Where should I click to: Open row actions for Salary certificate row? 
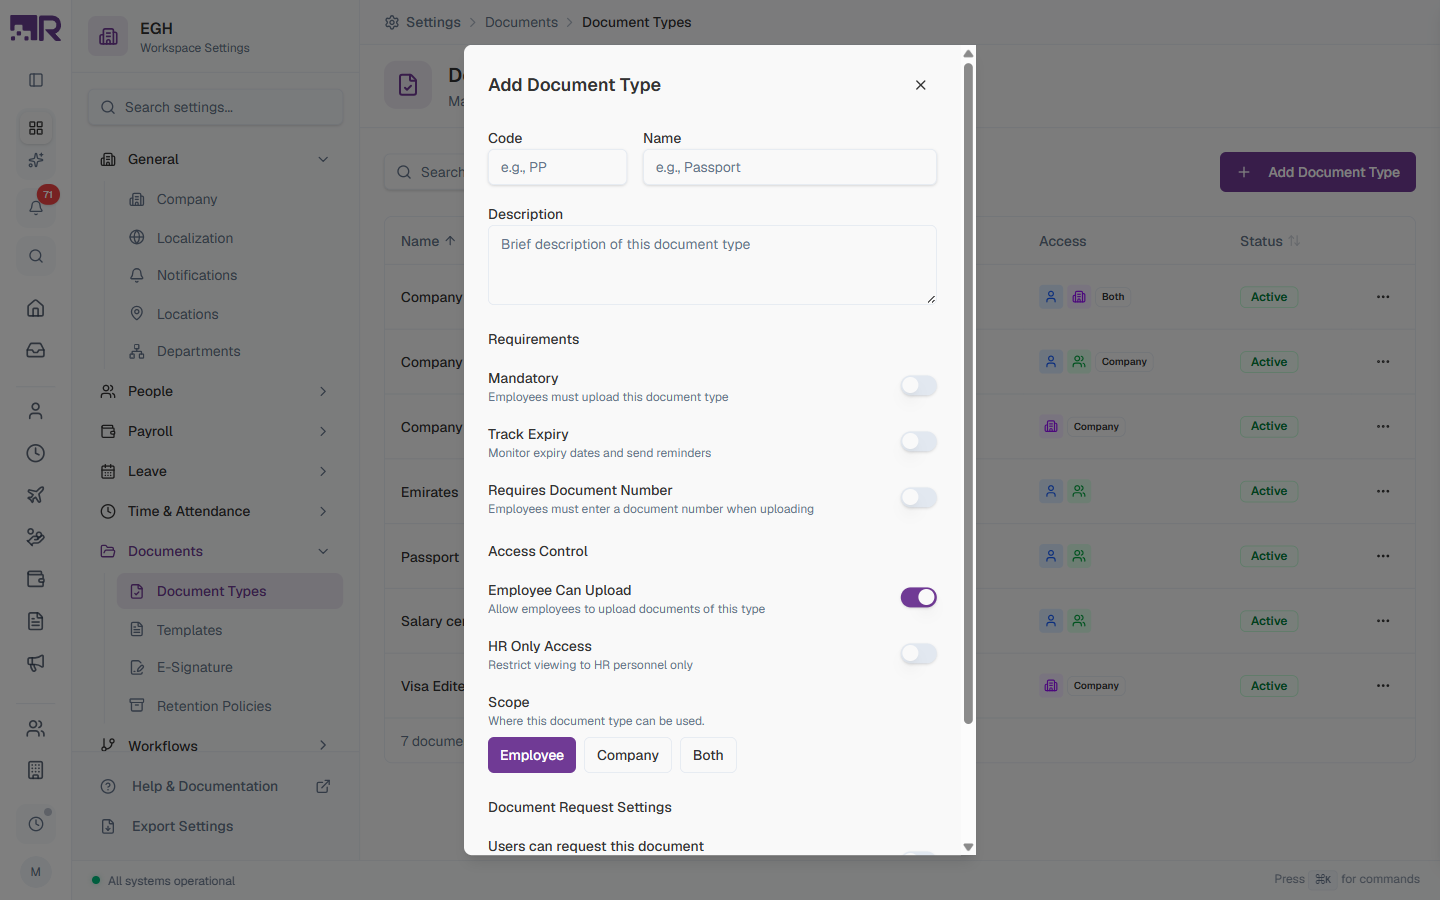pos(1383,621)
